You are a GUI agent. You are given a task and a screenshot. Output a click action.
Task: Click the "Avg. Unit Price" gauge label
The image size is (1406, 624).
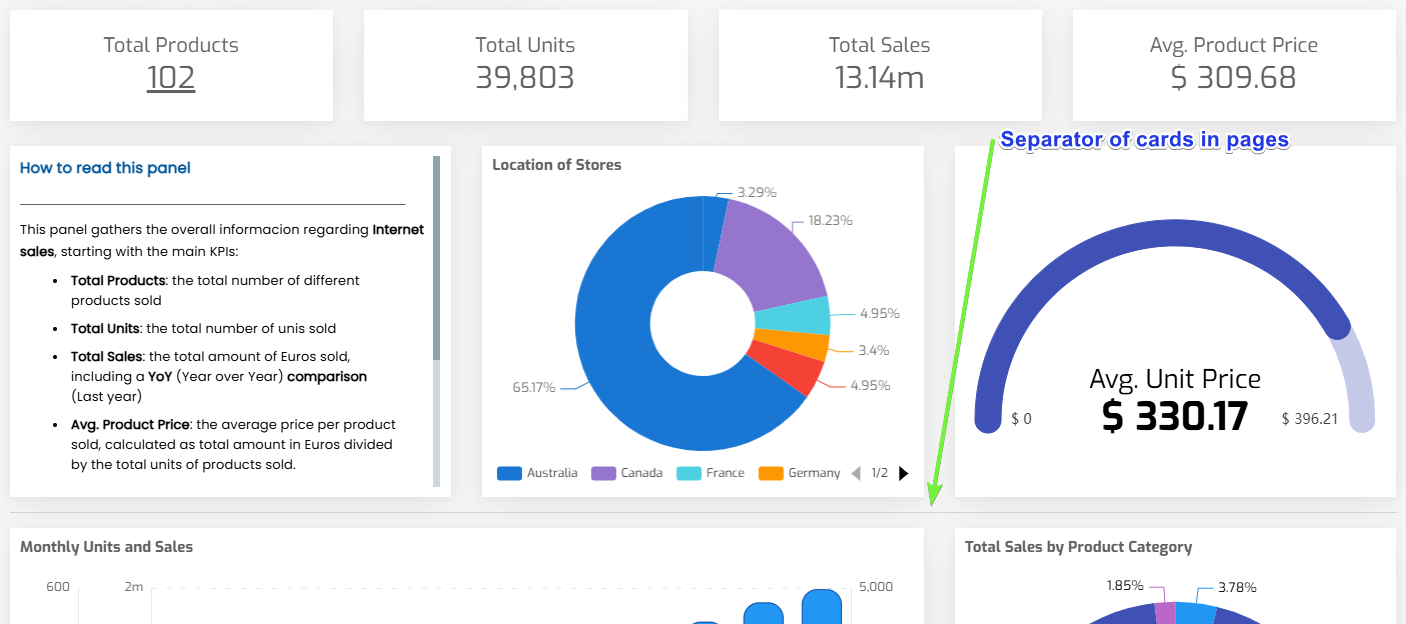[1175, 378]
